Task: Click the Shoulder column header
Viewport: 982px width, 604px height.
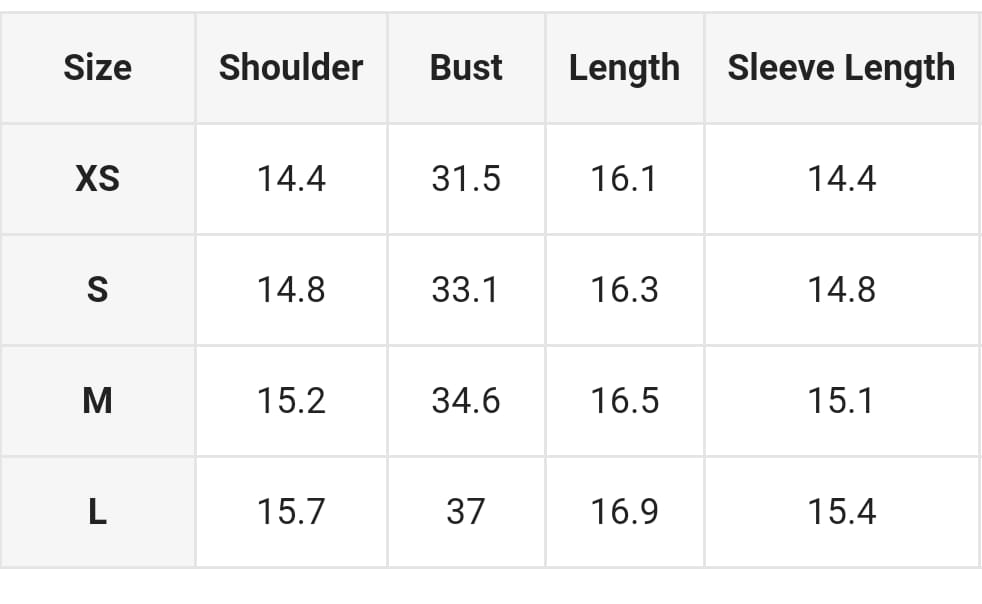Action: [x=291, y=68]
